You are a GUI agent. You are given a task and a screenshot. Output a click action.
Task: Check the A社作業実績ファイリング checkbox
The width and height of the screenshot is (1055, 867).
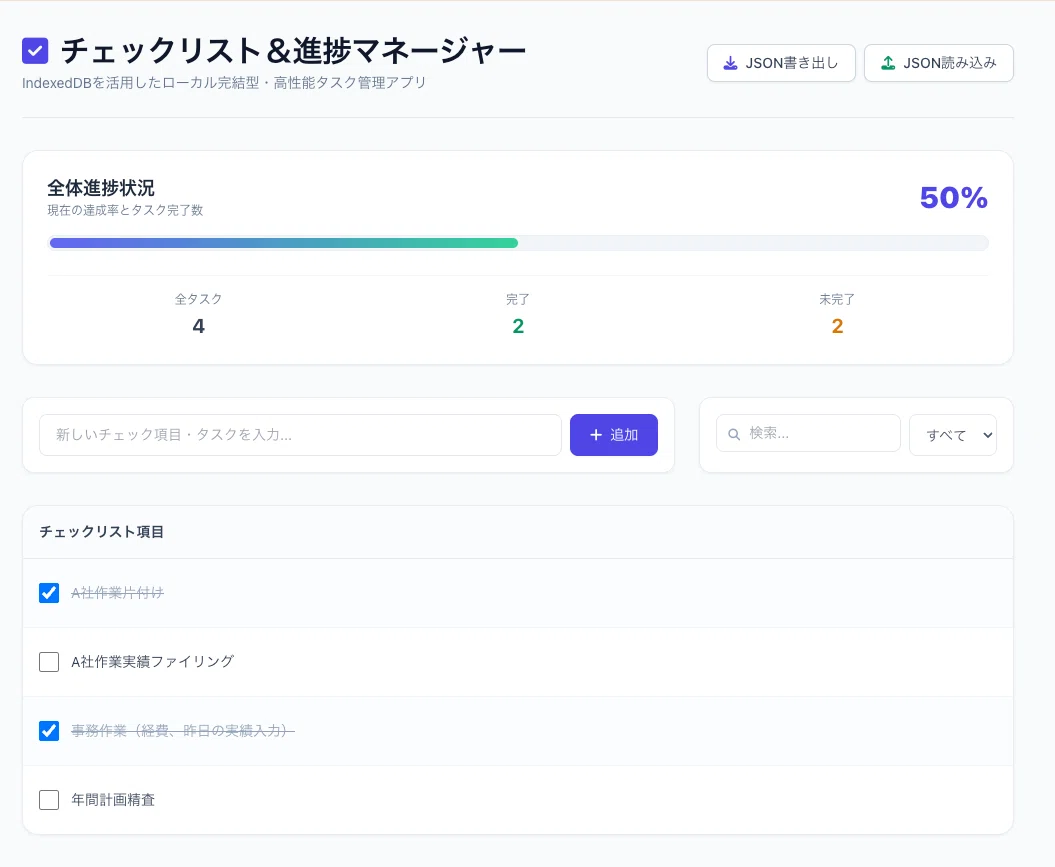(x=49, y=662)
